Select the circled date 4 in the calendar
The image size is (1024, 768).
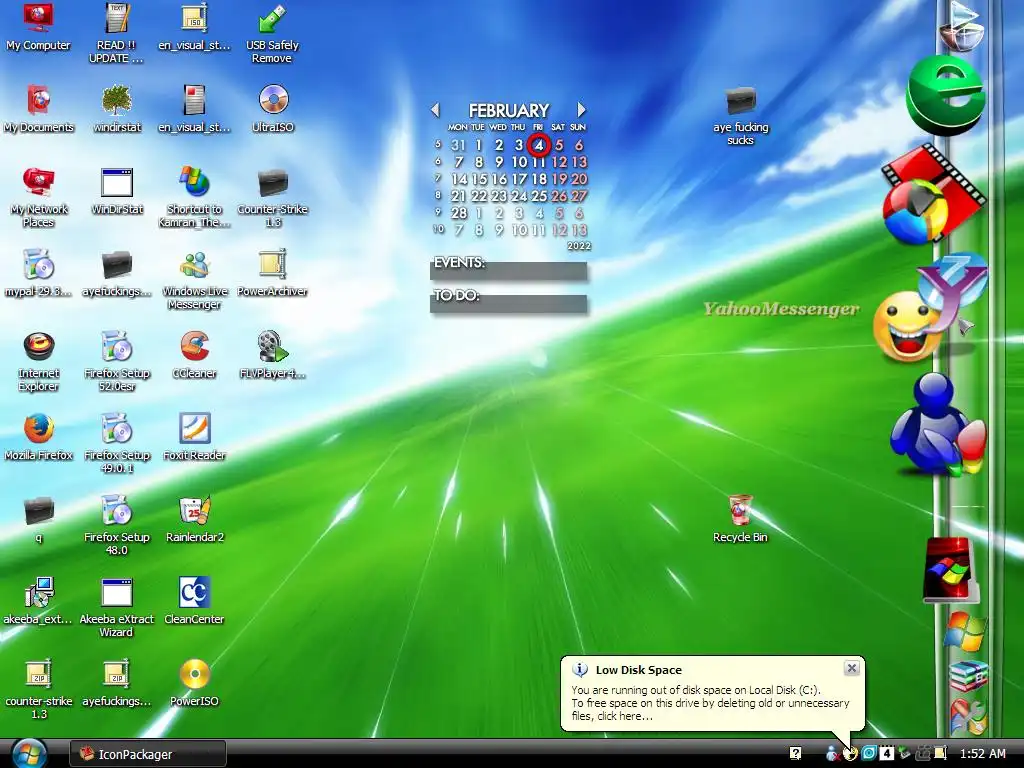point(539,145)
